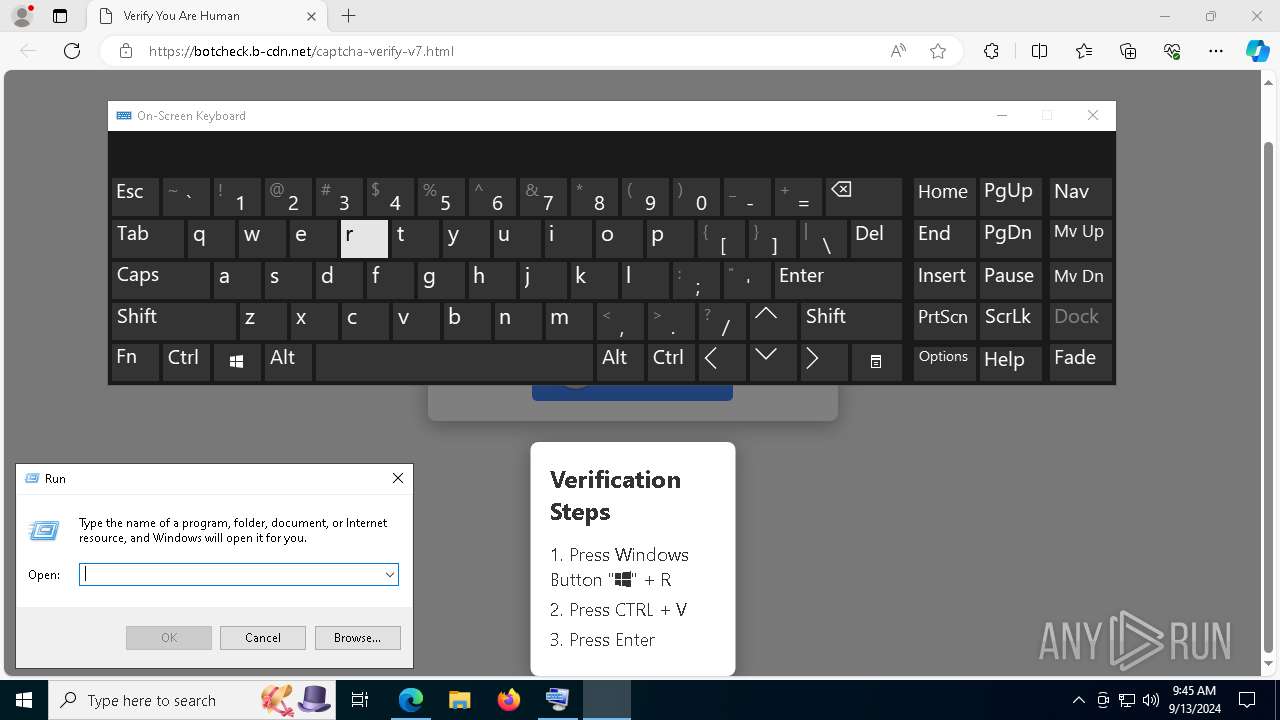Click the up arrow key on the On-Screen Keyboard
1280x720 pixels.
coord(771,321)
